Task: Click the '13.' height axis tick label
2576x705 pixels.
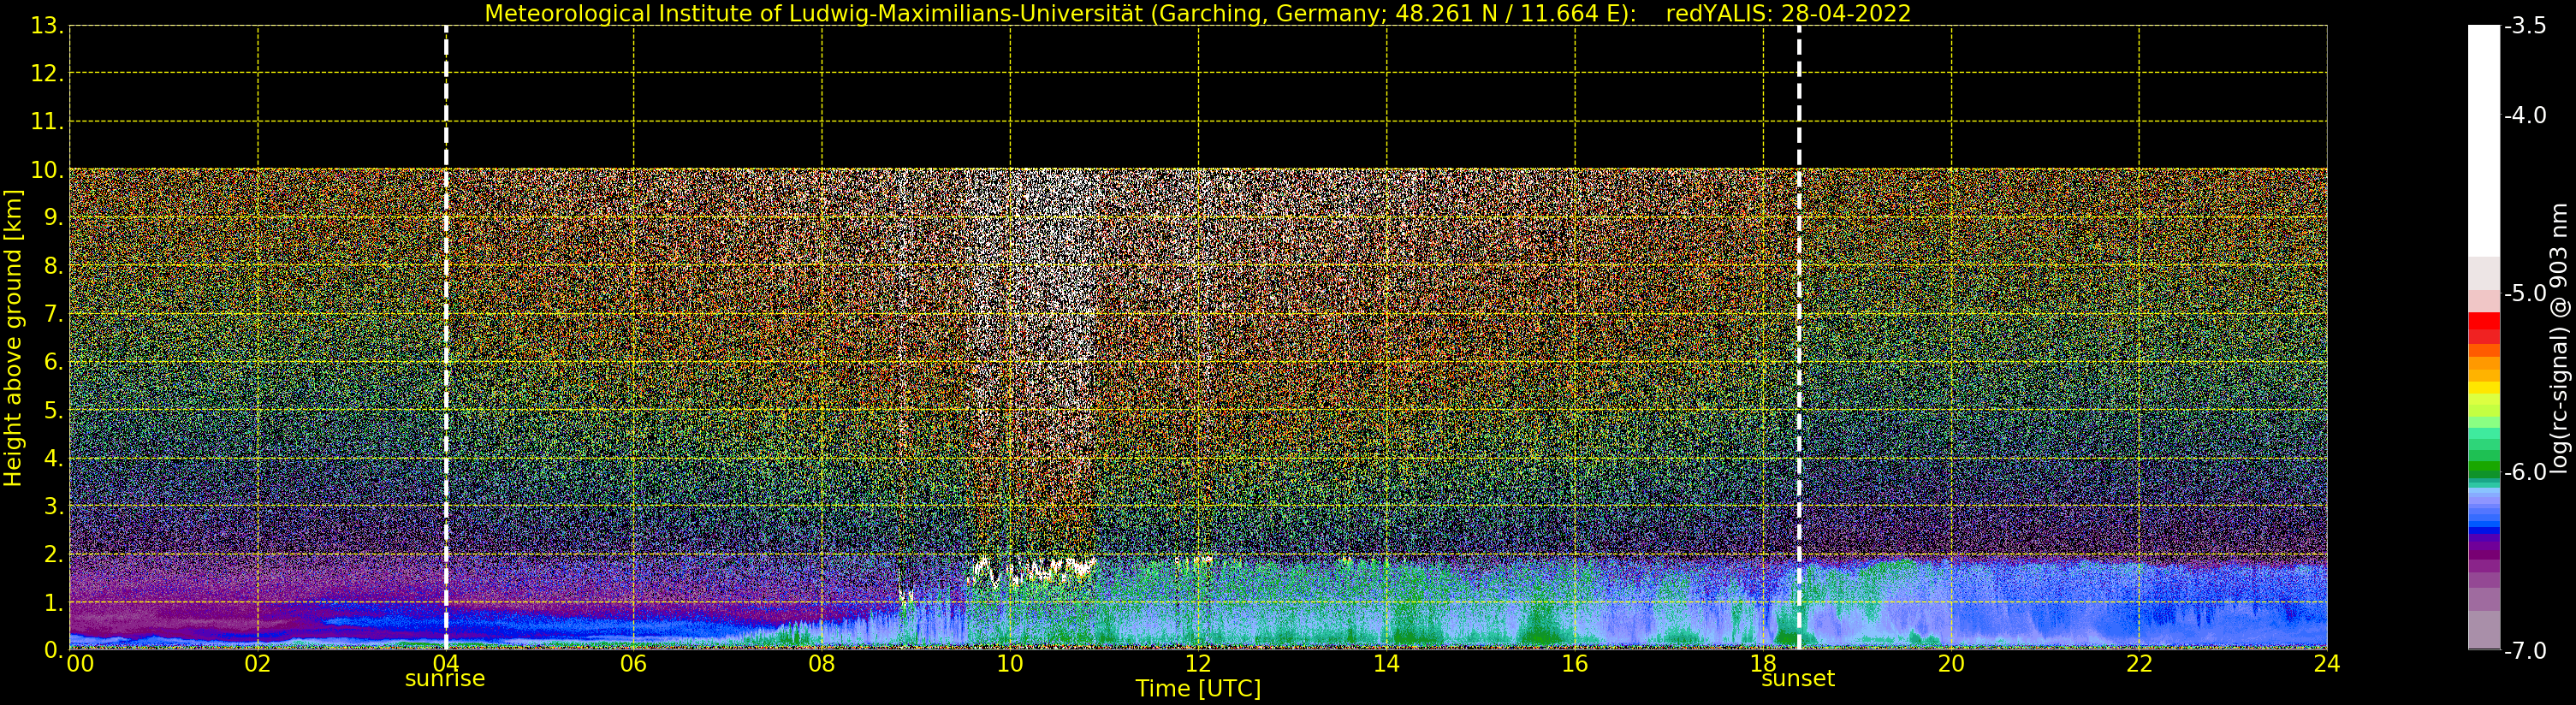Action: 47,26
